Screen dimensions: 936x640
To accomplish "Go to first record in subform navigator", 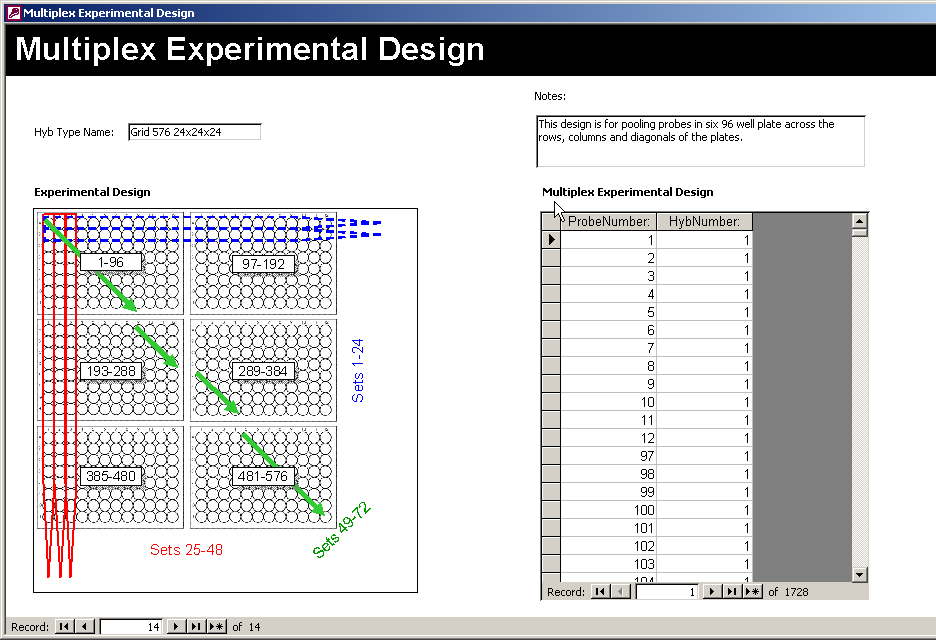I will (600, 592).
